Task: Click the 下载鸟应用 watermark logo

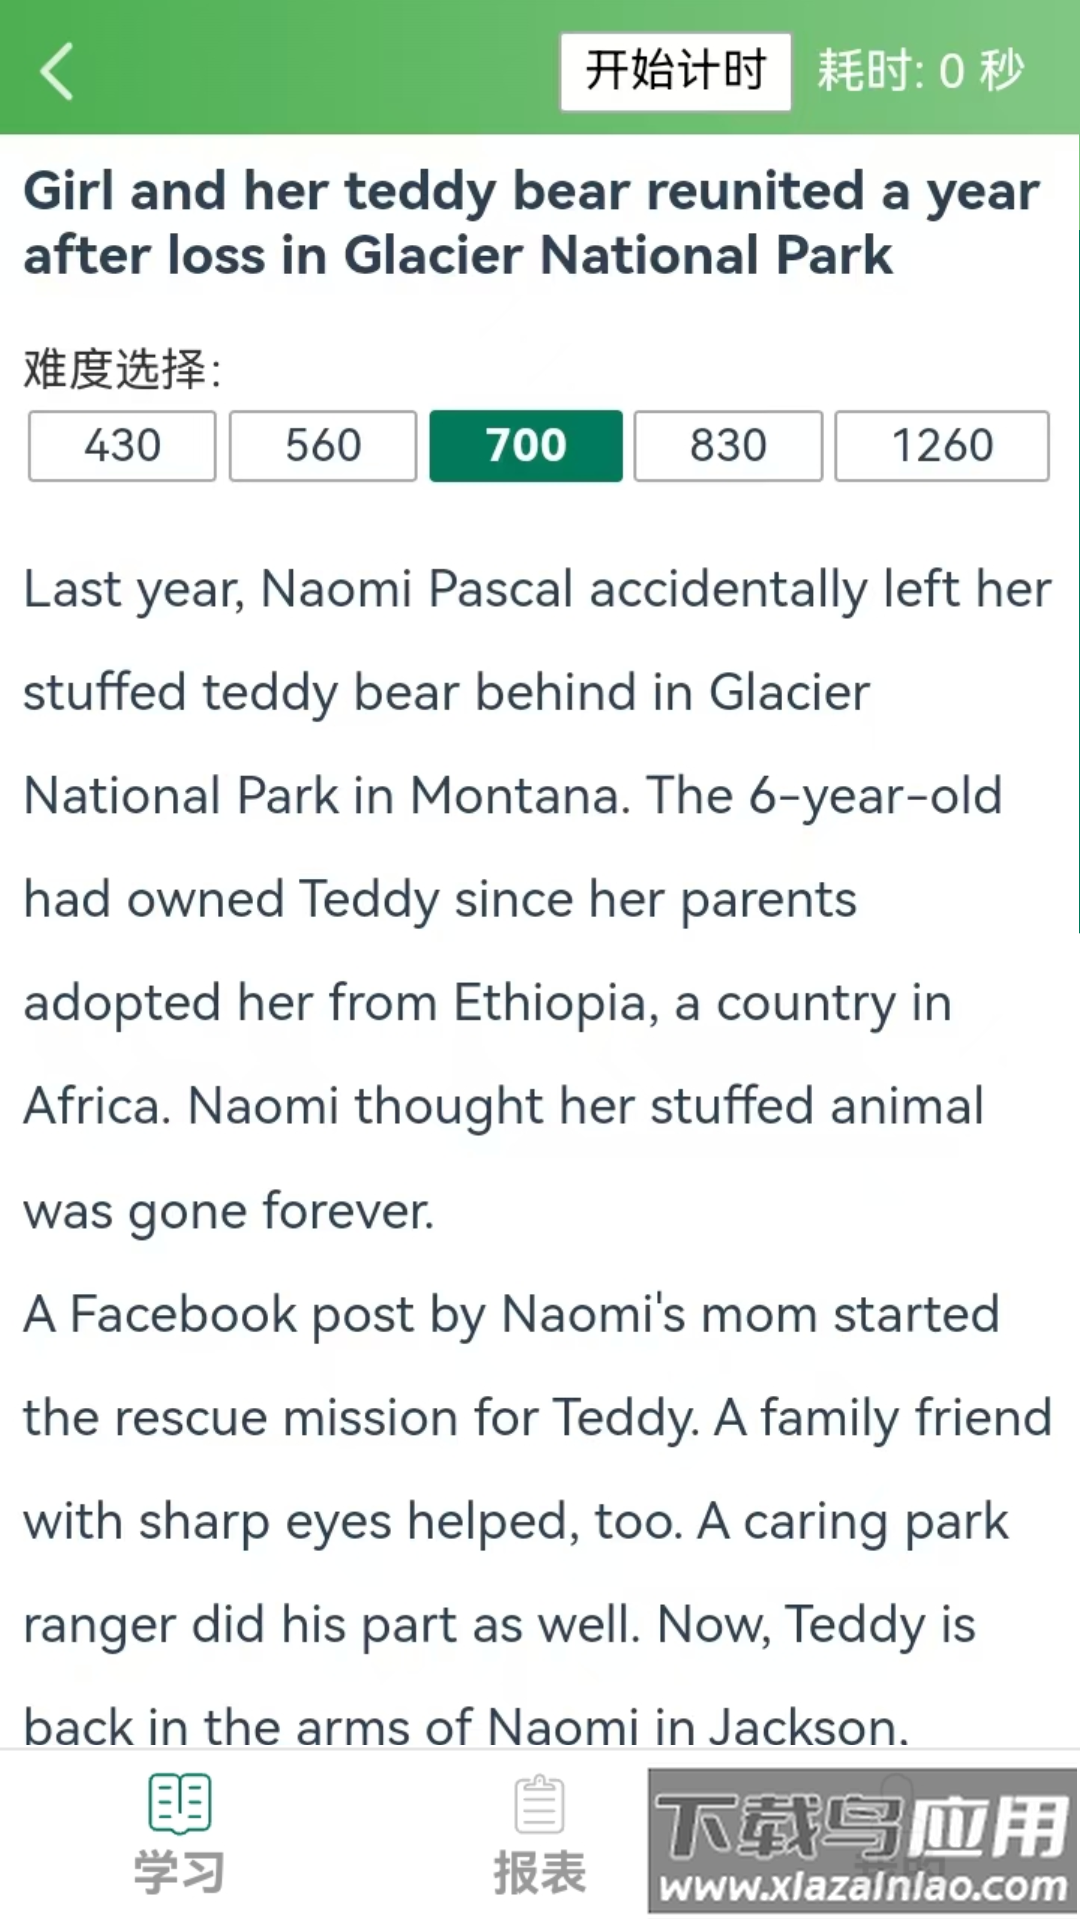Action: tap(862, 1826)
